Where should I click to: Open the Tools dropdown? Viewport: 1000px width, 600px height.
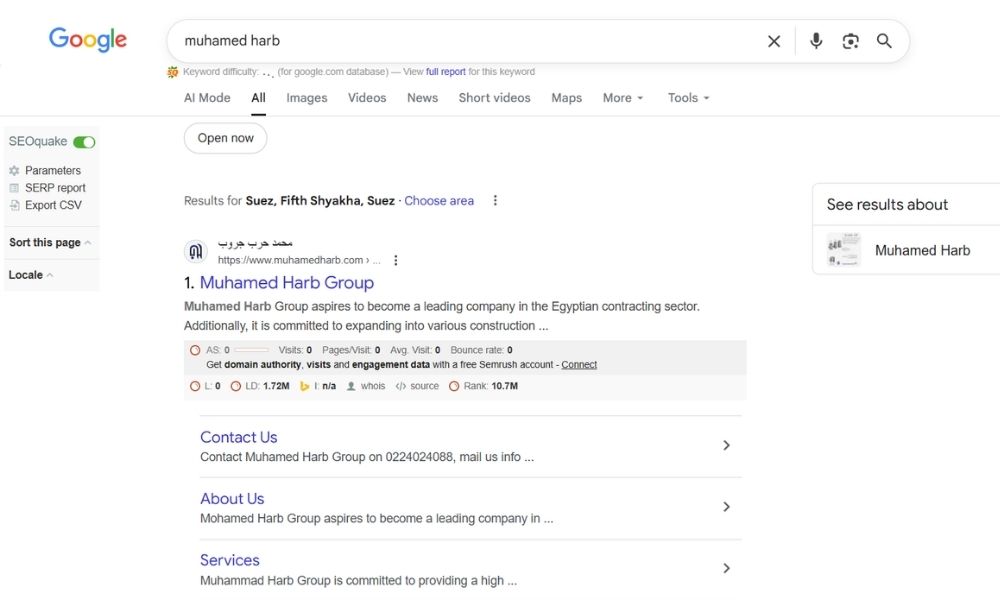pyautogui.click(x=688, y=98)
